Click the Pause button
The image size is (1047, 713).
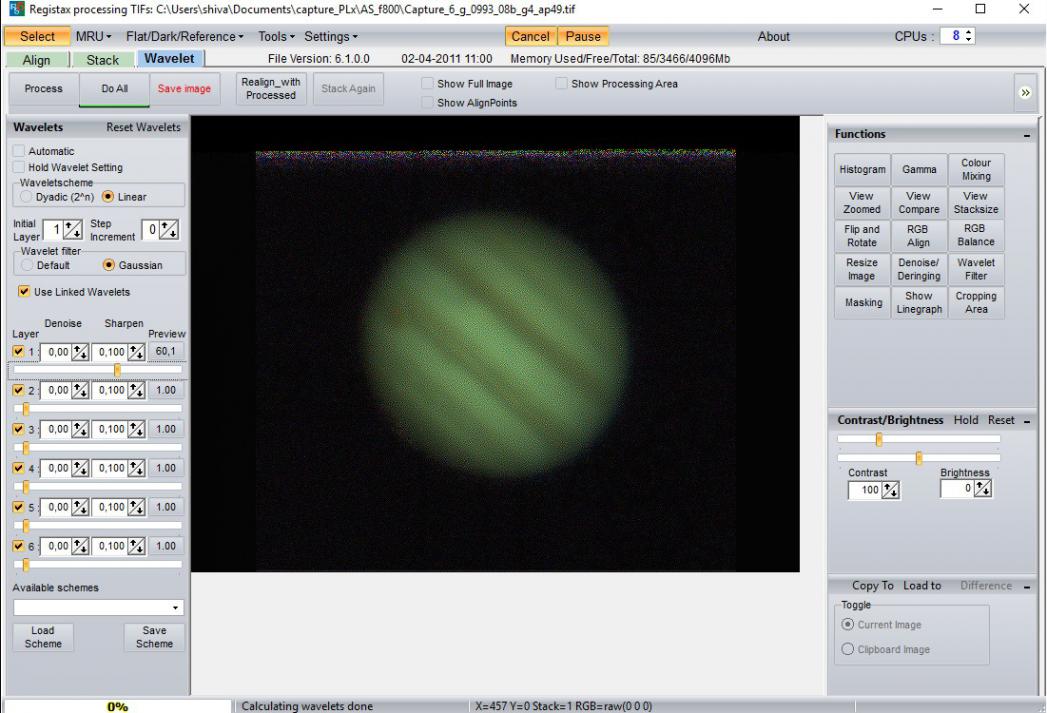(x=583, y=36)
